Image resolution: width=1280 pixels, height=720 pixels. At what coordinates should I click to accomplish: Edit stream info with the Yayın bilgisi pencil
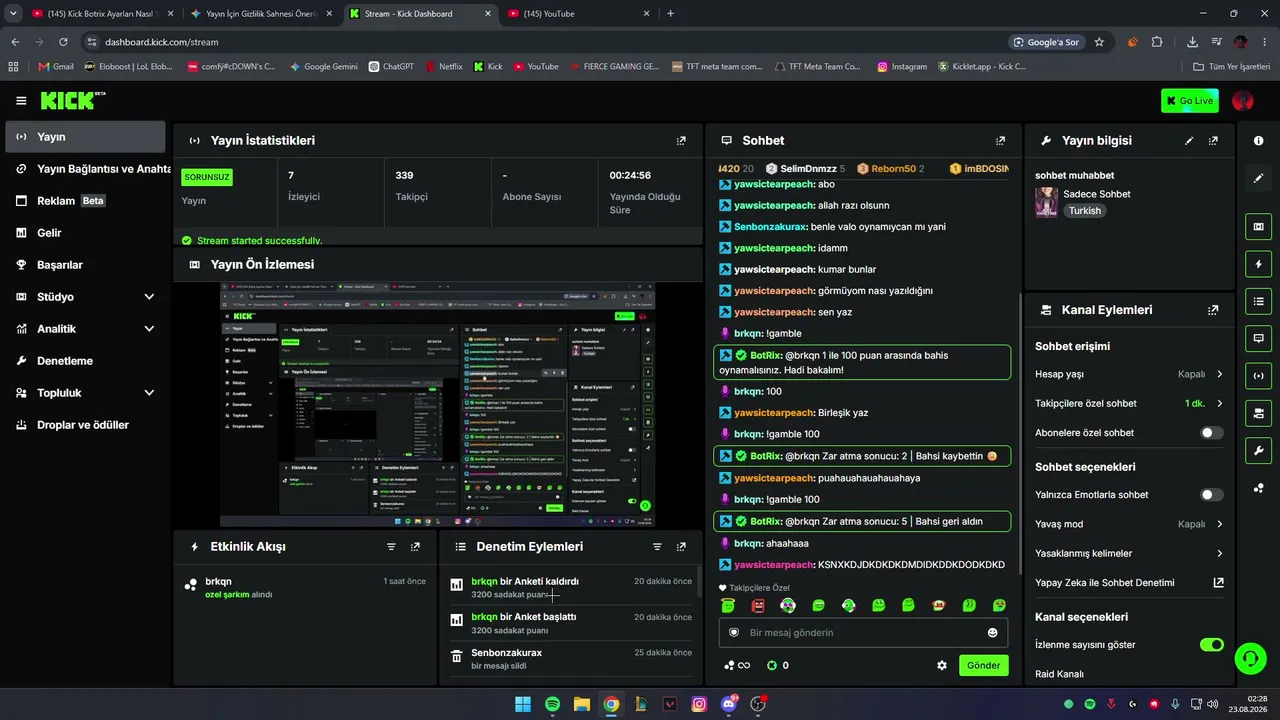(1189, 141)
